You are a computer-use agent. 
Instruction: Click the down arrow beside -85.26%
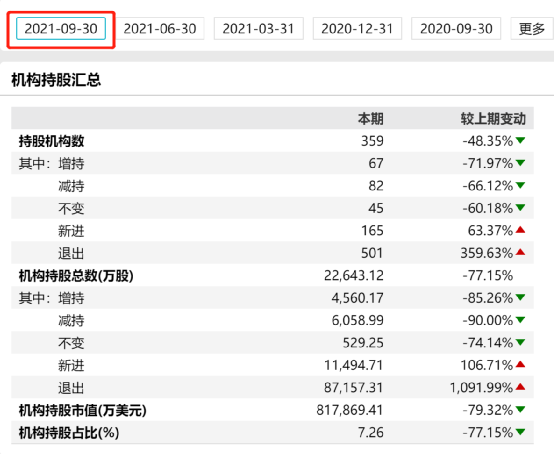(520, 297)
